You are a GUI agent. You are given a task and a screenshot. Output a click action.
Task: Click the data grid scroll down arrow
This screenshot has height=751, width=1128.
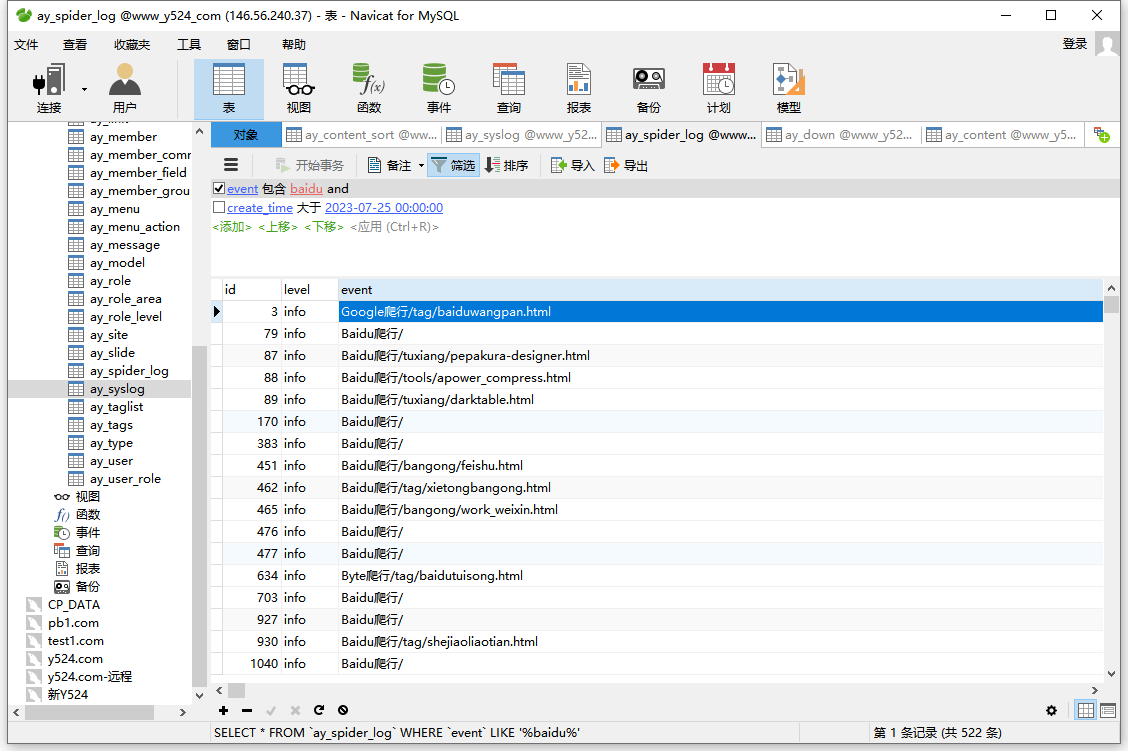click(x=1111, y=674)
